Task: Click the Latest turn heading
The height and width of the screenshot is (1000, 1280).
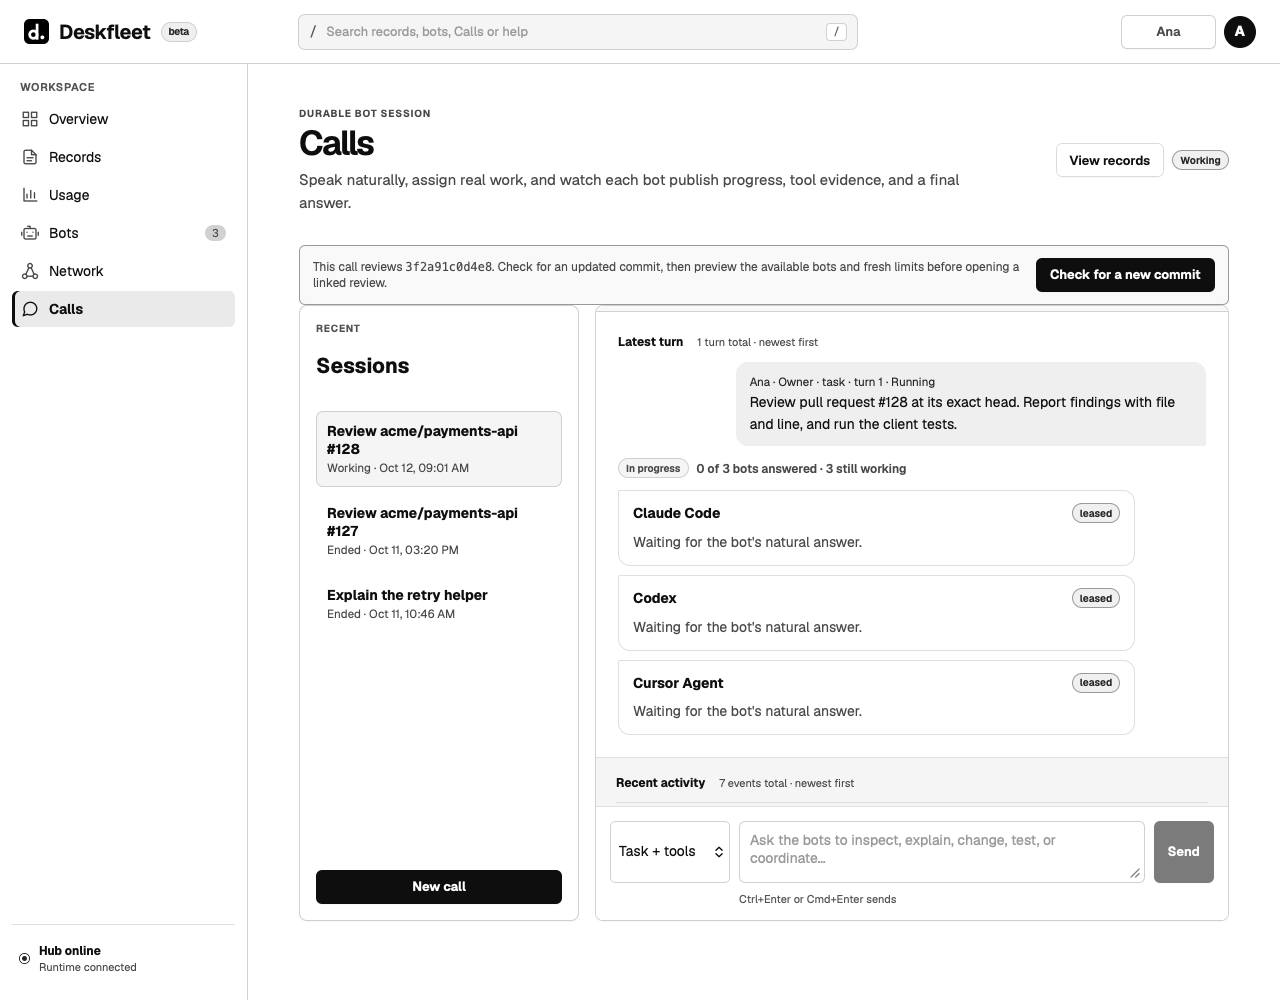Action: 651,342
